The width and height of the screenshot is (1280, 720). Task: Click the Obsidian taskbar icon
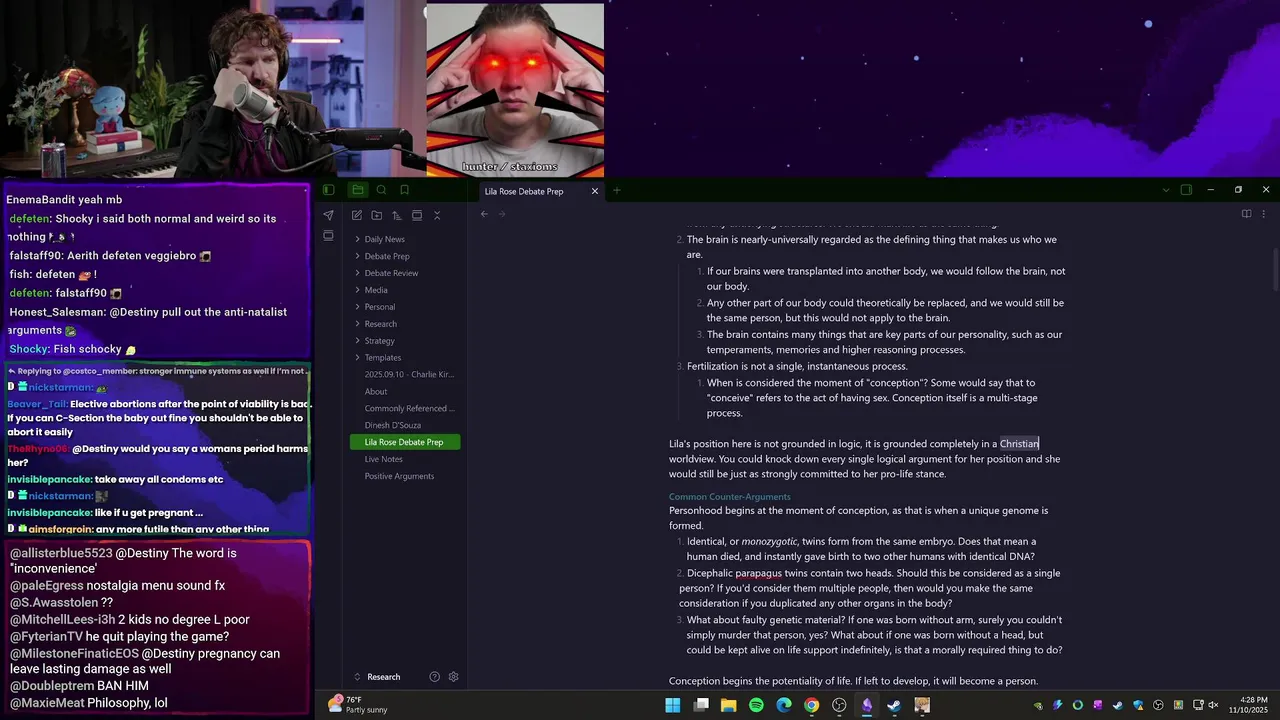tap(867, 705)
